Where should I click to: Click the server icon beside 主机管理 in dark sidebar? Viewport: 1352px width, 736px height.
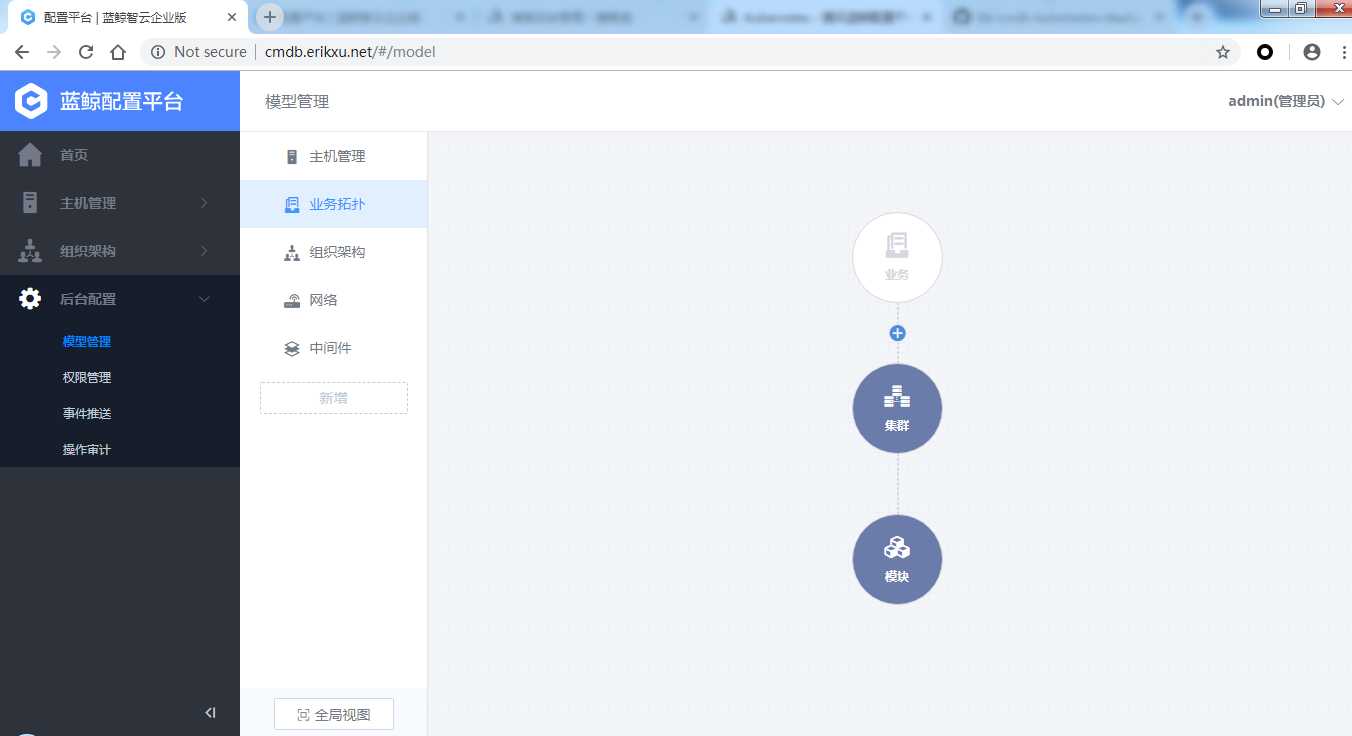point(30,203)
